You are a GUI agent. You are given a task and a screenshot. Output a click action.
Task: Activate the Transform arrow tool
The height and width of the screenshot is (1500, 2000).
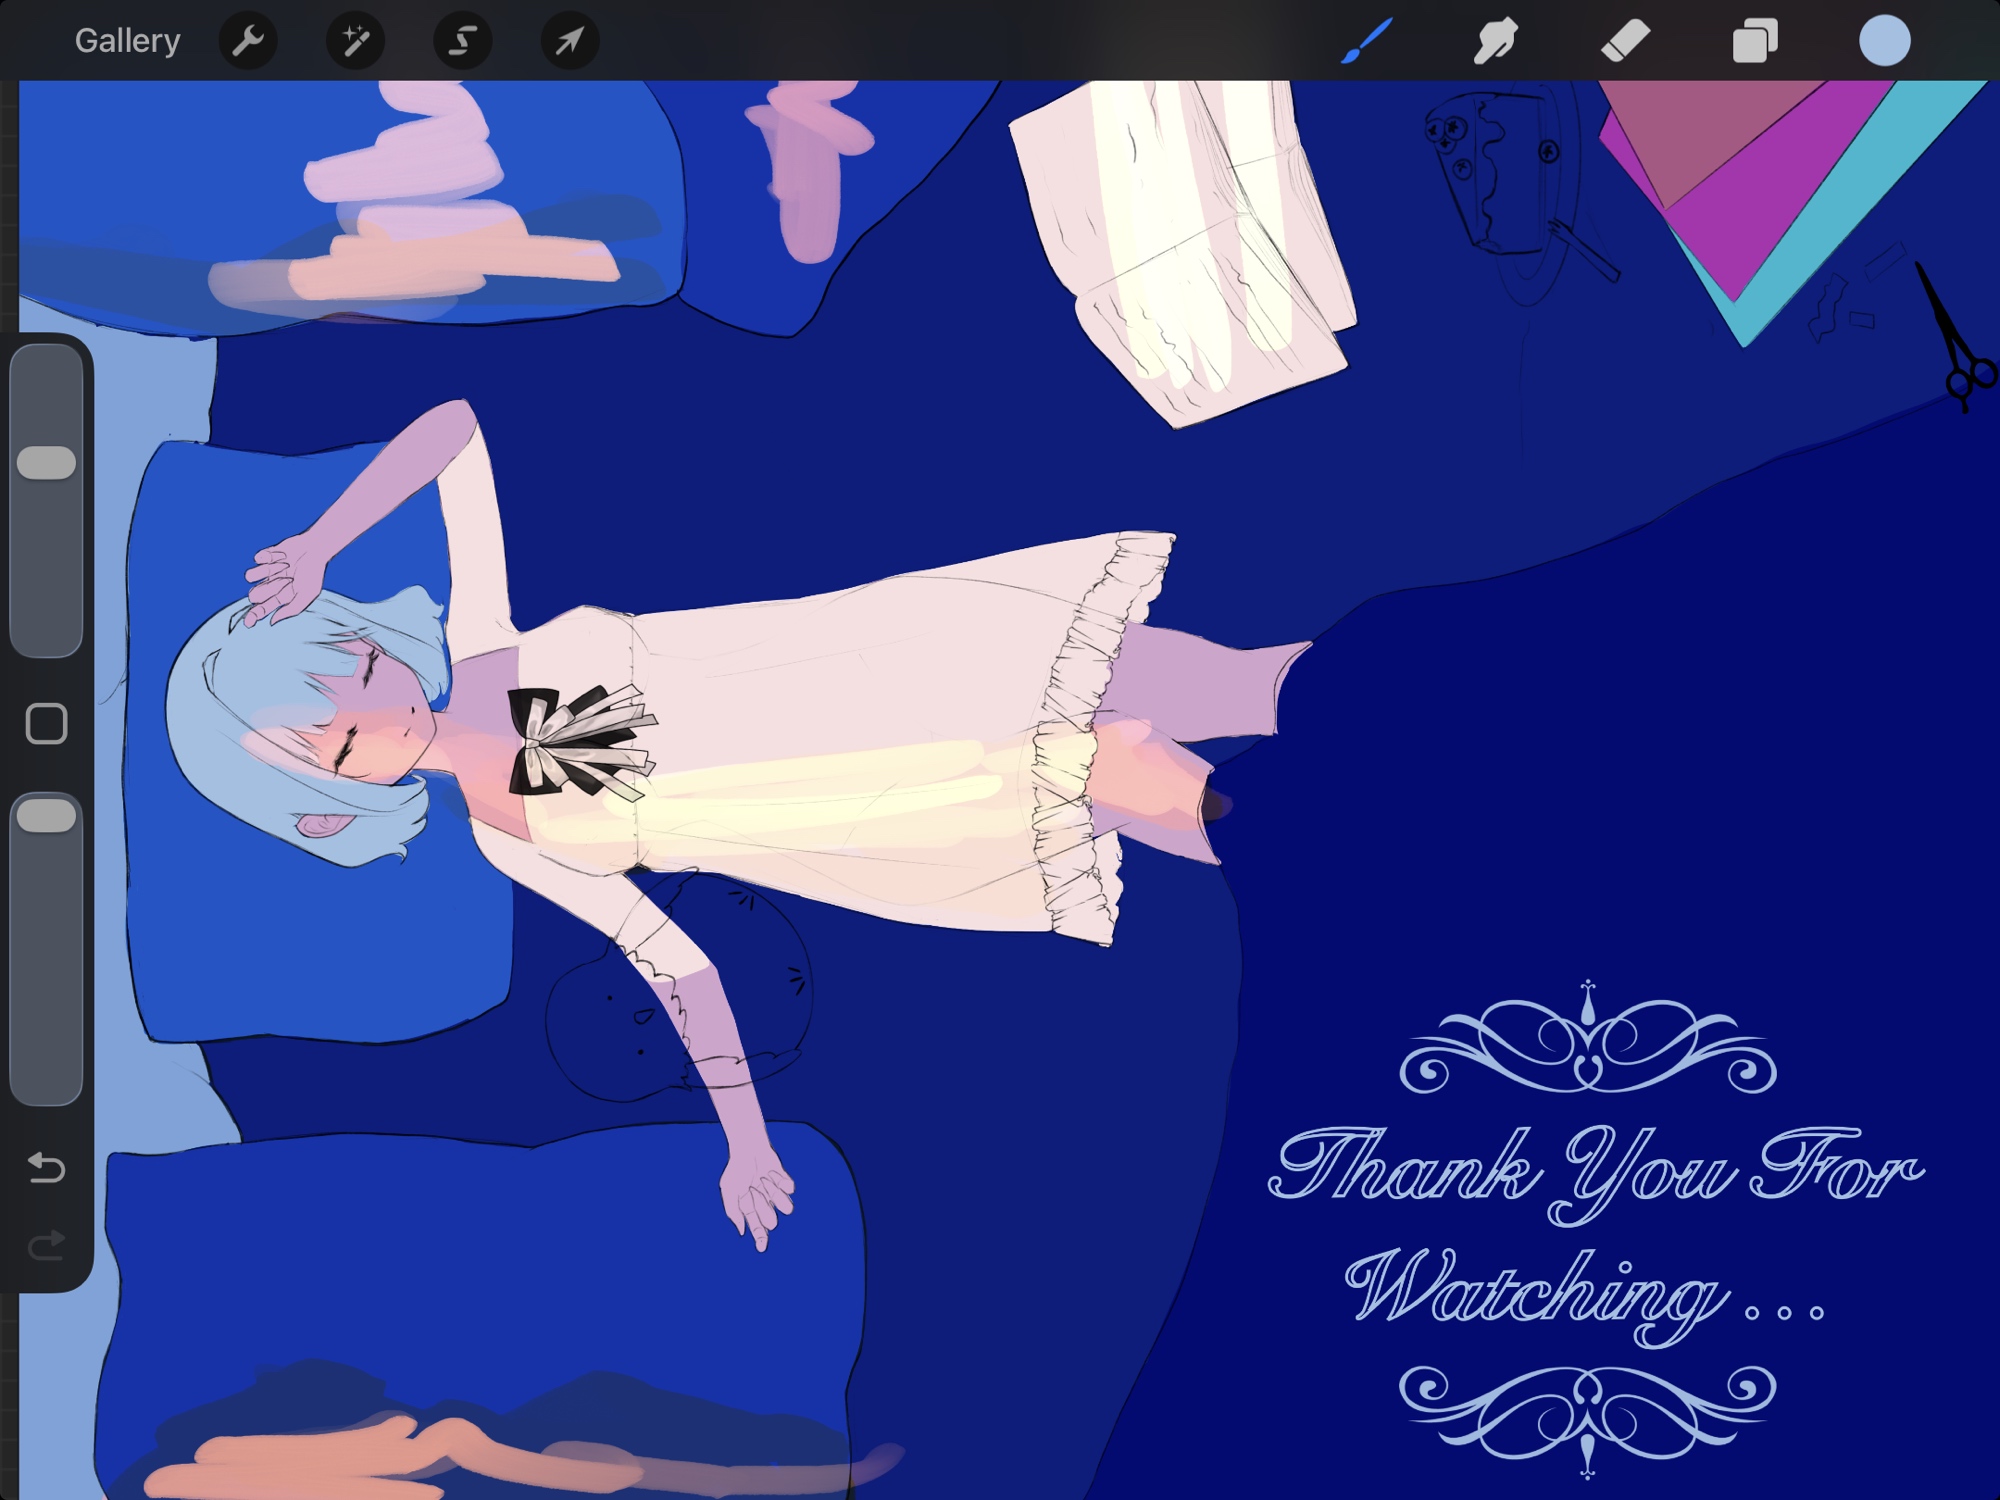[569, 41]
